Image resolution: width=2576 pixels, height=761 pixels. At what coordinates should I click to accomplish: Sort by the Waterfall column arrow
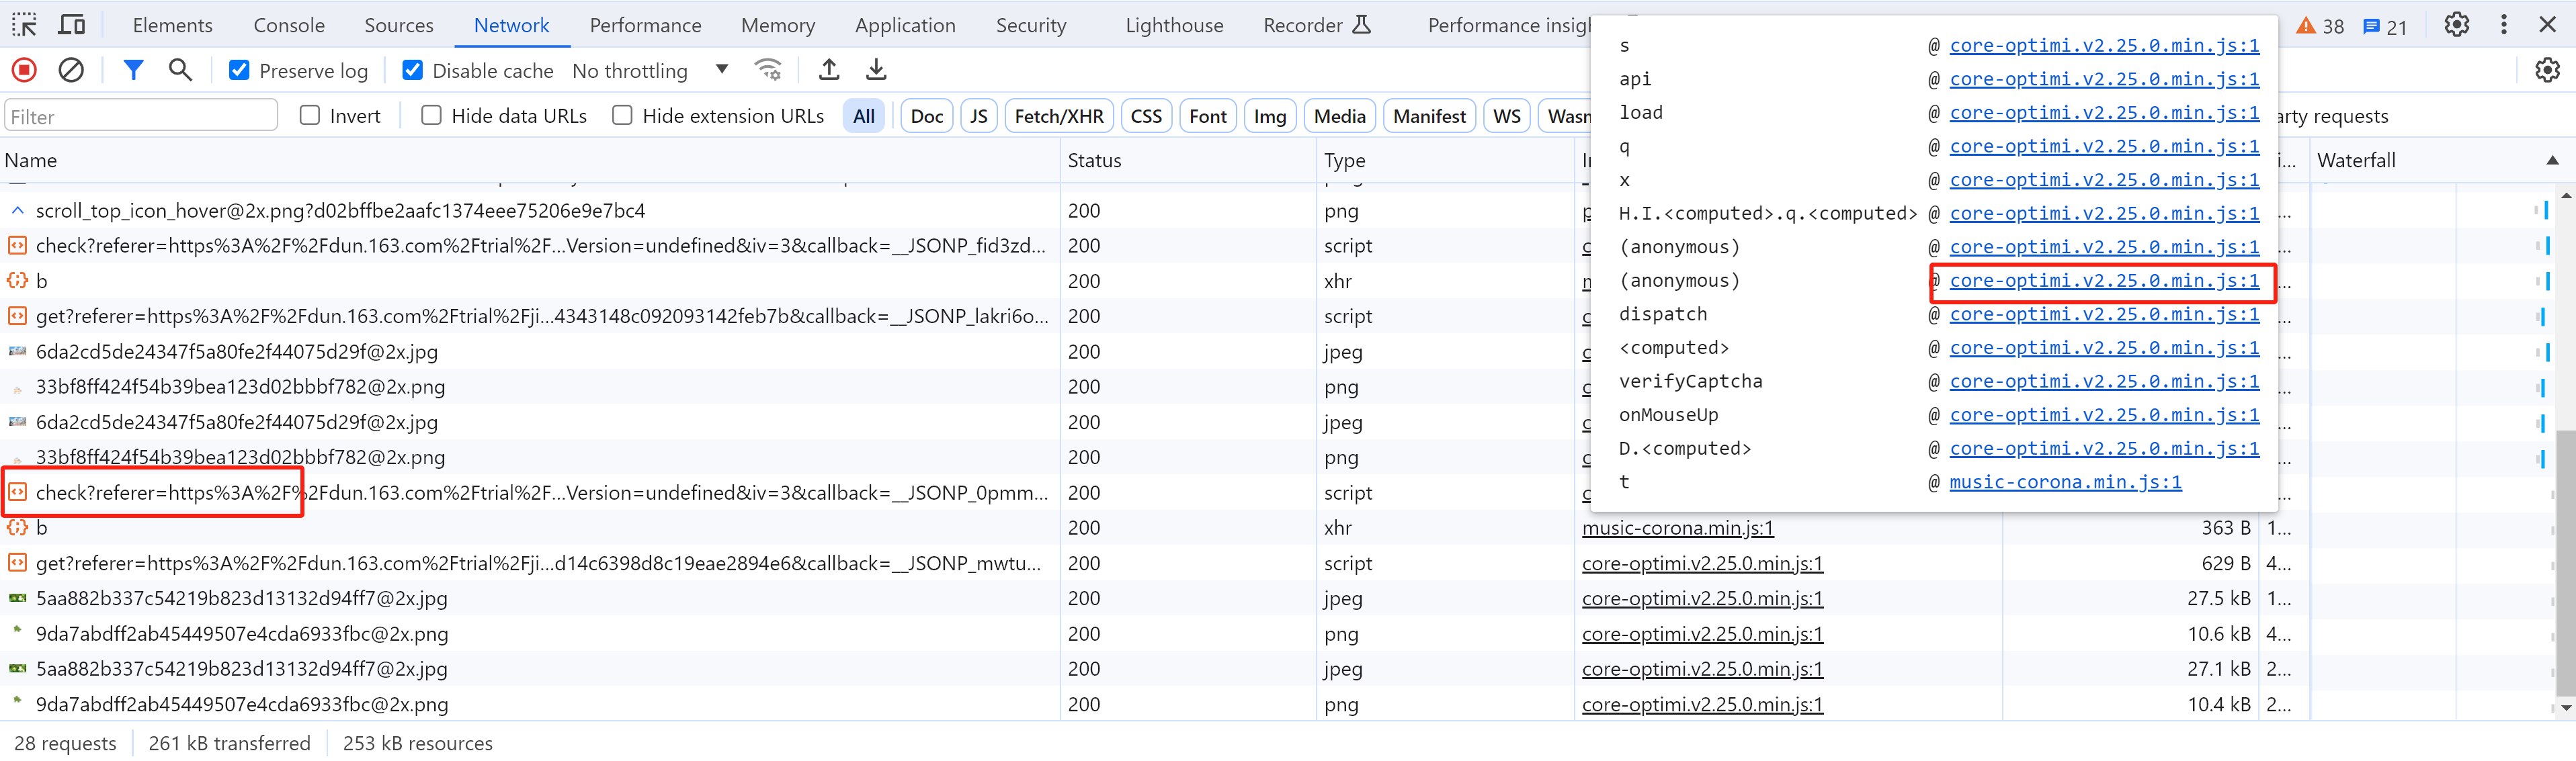click(2551, 161)
